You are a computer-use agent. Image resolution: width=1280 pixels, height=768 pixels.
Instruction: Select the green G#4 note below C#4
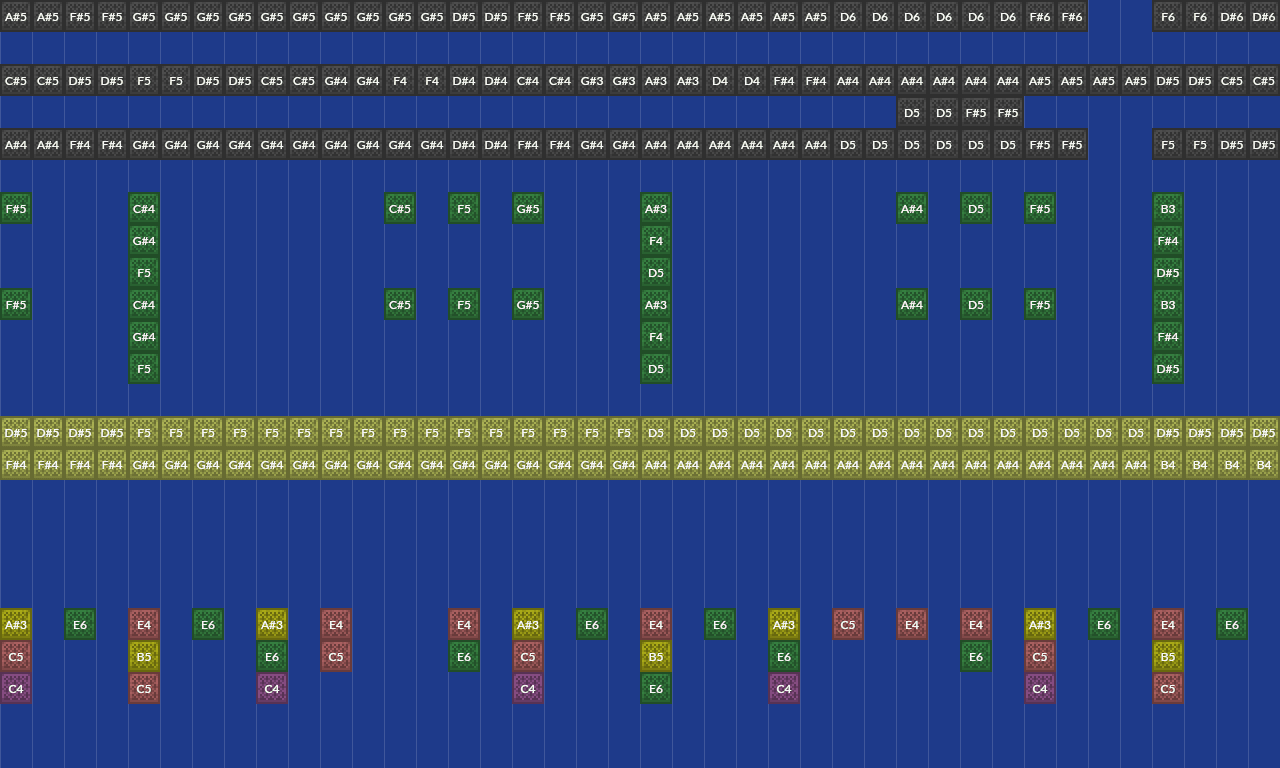pos(143,241)
